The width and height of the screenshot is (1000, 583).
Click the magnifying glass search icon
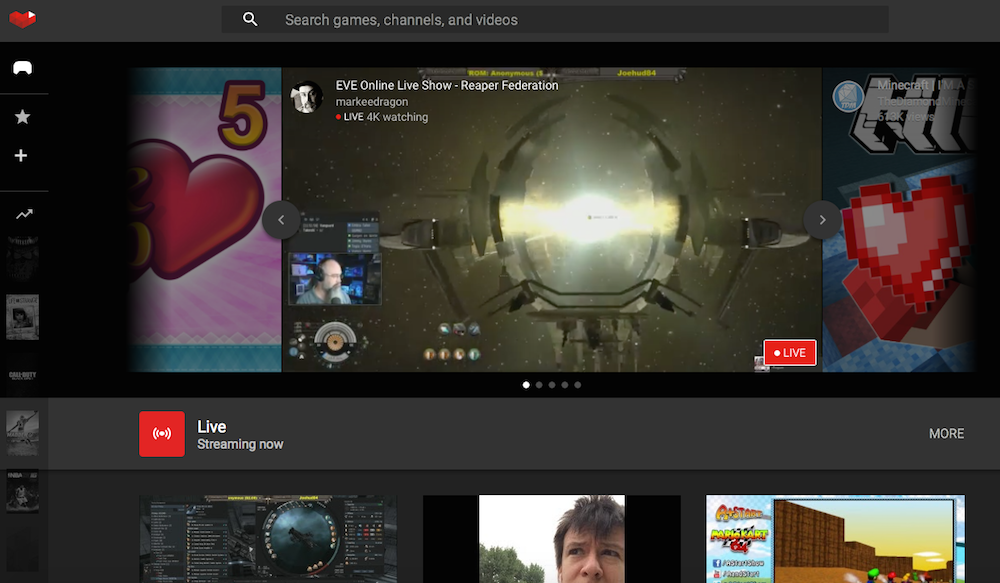[250, 20]
